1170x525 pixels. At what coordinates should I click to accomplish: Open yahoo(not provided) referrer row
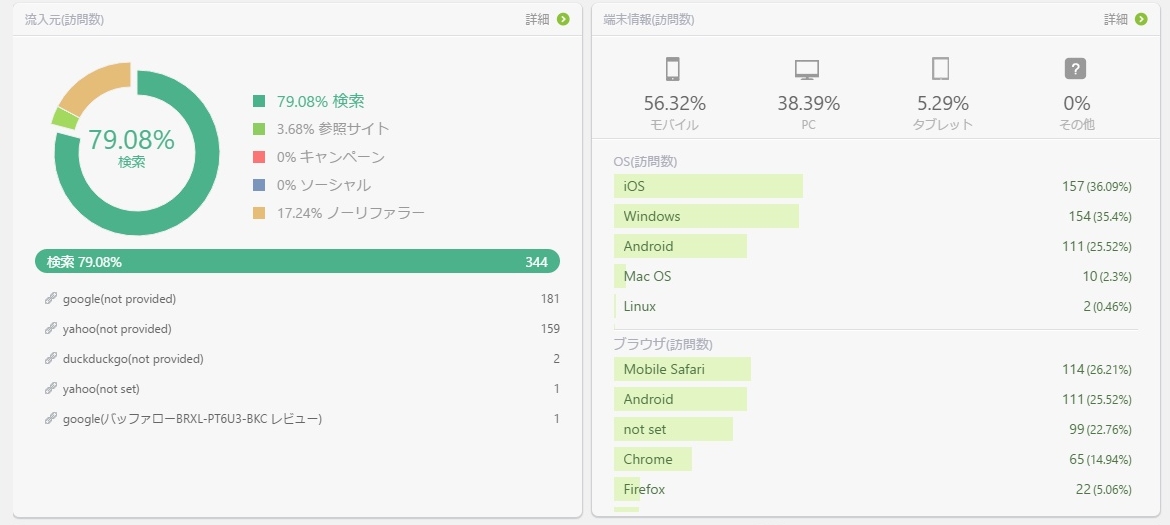[x=301, y=329]
